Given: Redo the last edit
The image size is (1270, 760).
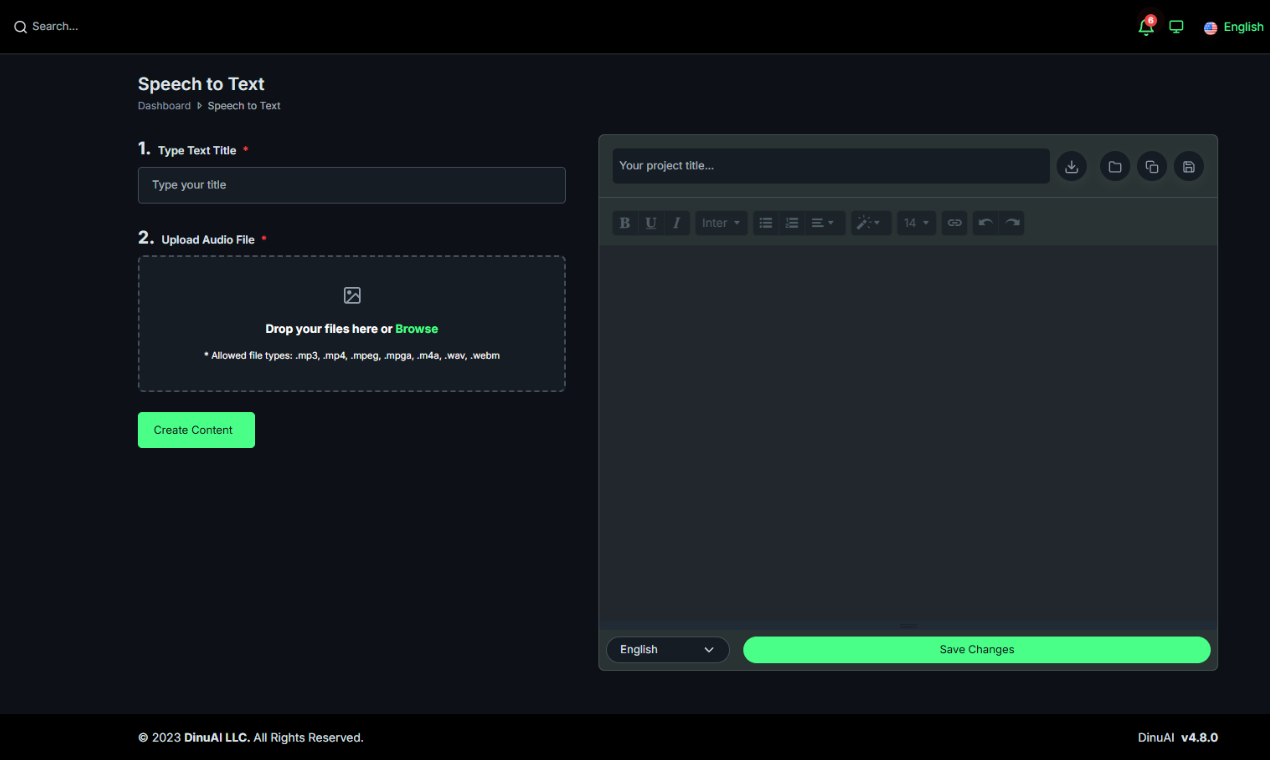Looking at the screenshot, I should click(1011, 222).
